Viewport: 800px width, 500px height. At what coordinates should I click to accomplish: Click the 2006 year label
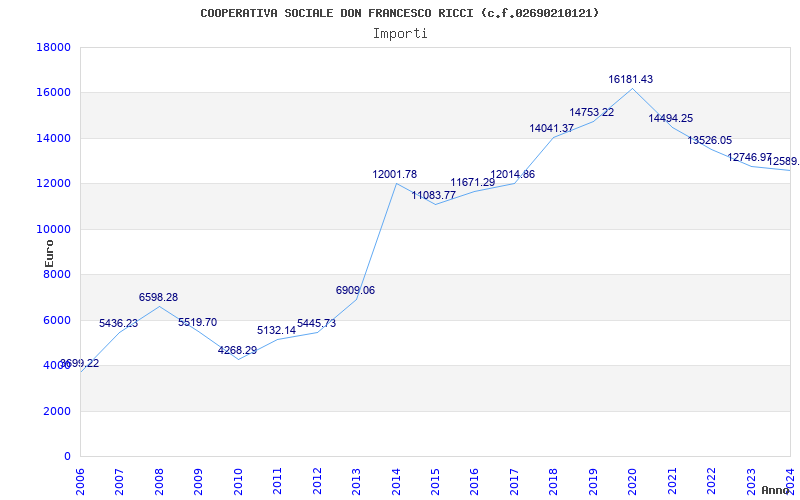pos(80,482)
